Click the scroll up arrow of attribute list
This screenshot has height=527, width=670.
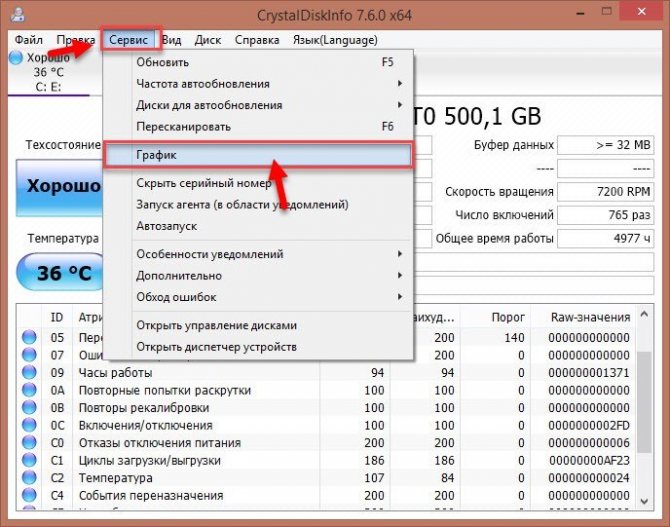pyautogui.click(x=644, y=315)
